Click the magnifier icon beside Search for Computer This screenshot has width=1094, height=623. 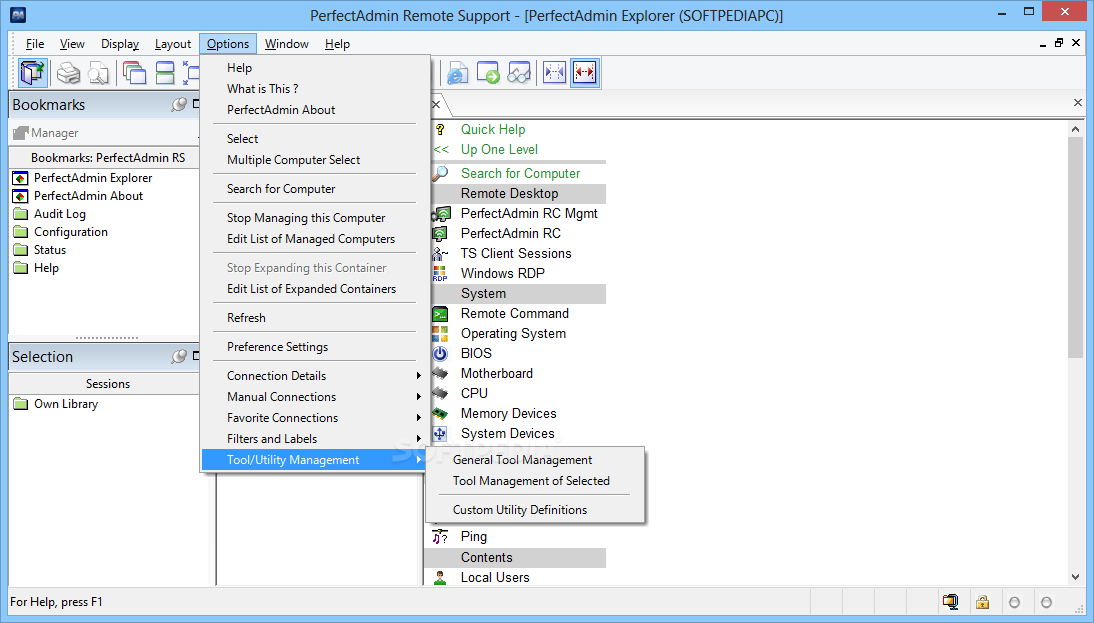pos(440,173)
